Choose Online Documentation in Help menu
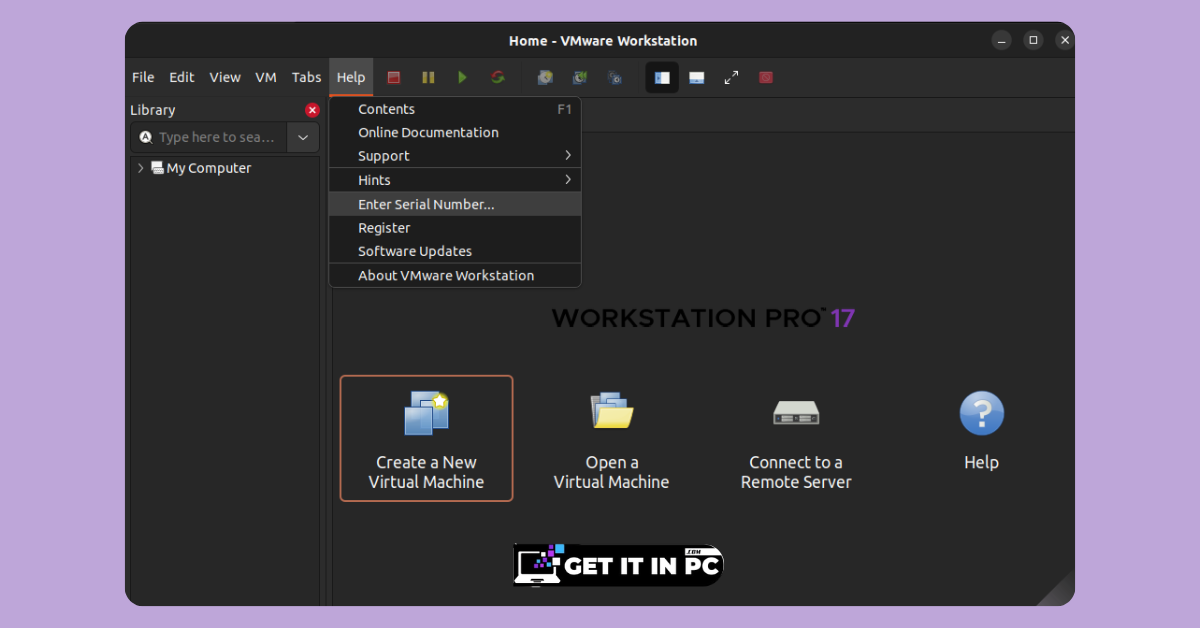Screen dimensions: 1200x628 click(x=455, y=132)
